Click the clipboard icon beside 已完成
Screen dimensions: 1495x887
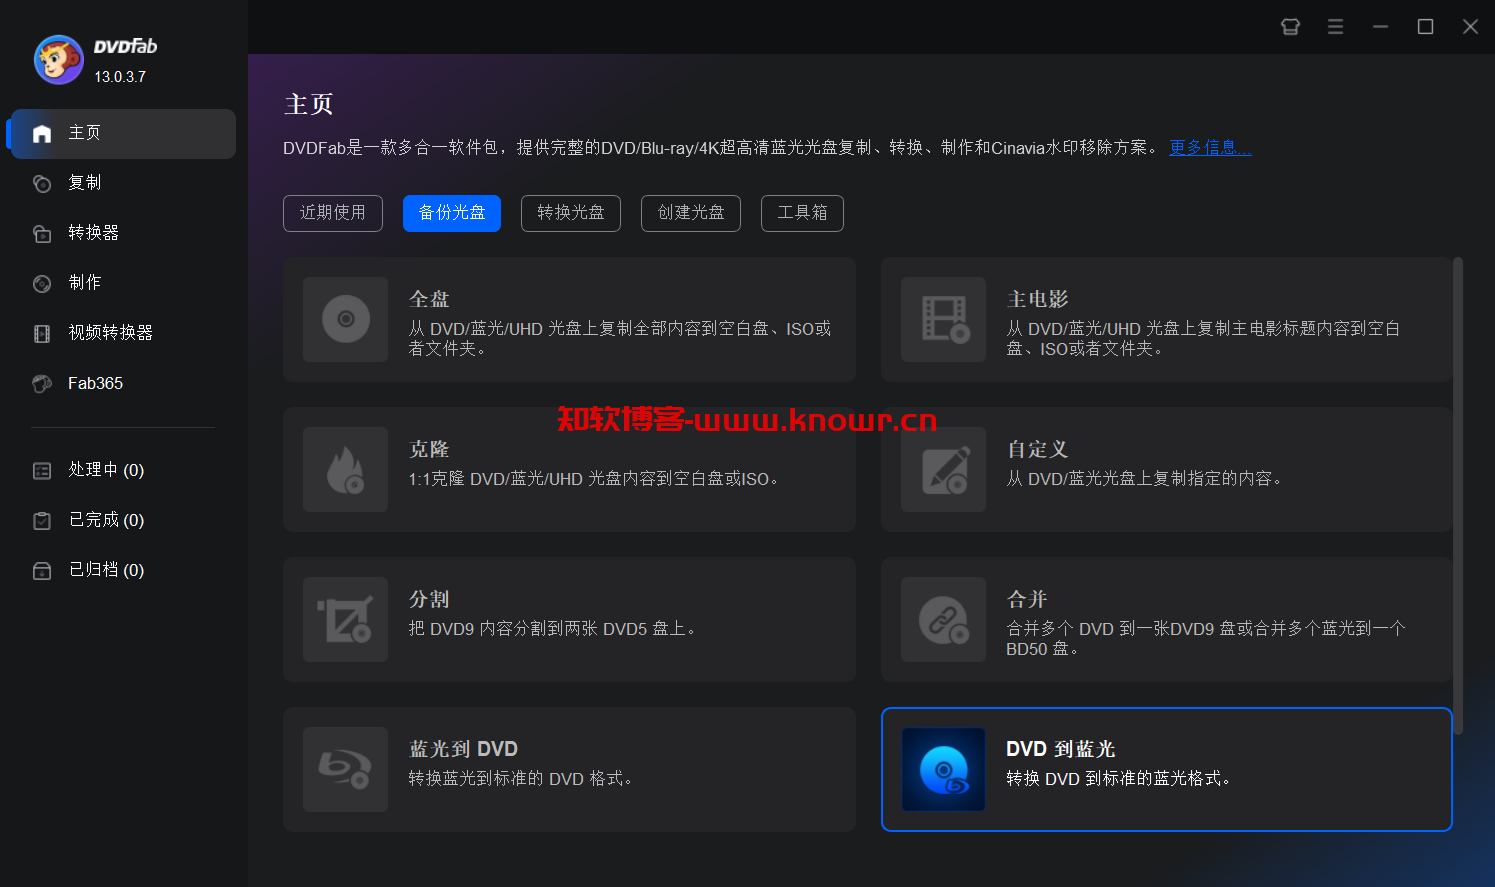[42, 521]
